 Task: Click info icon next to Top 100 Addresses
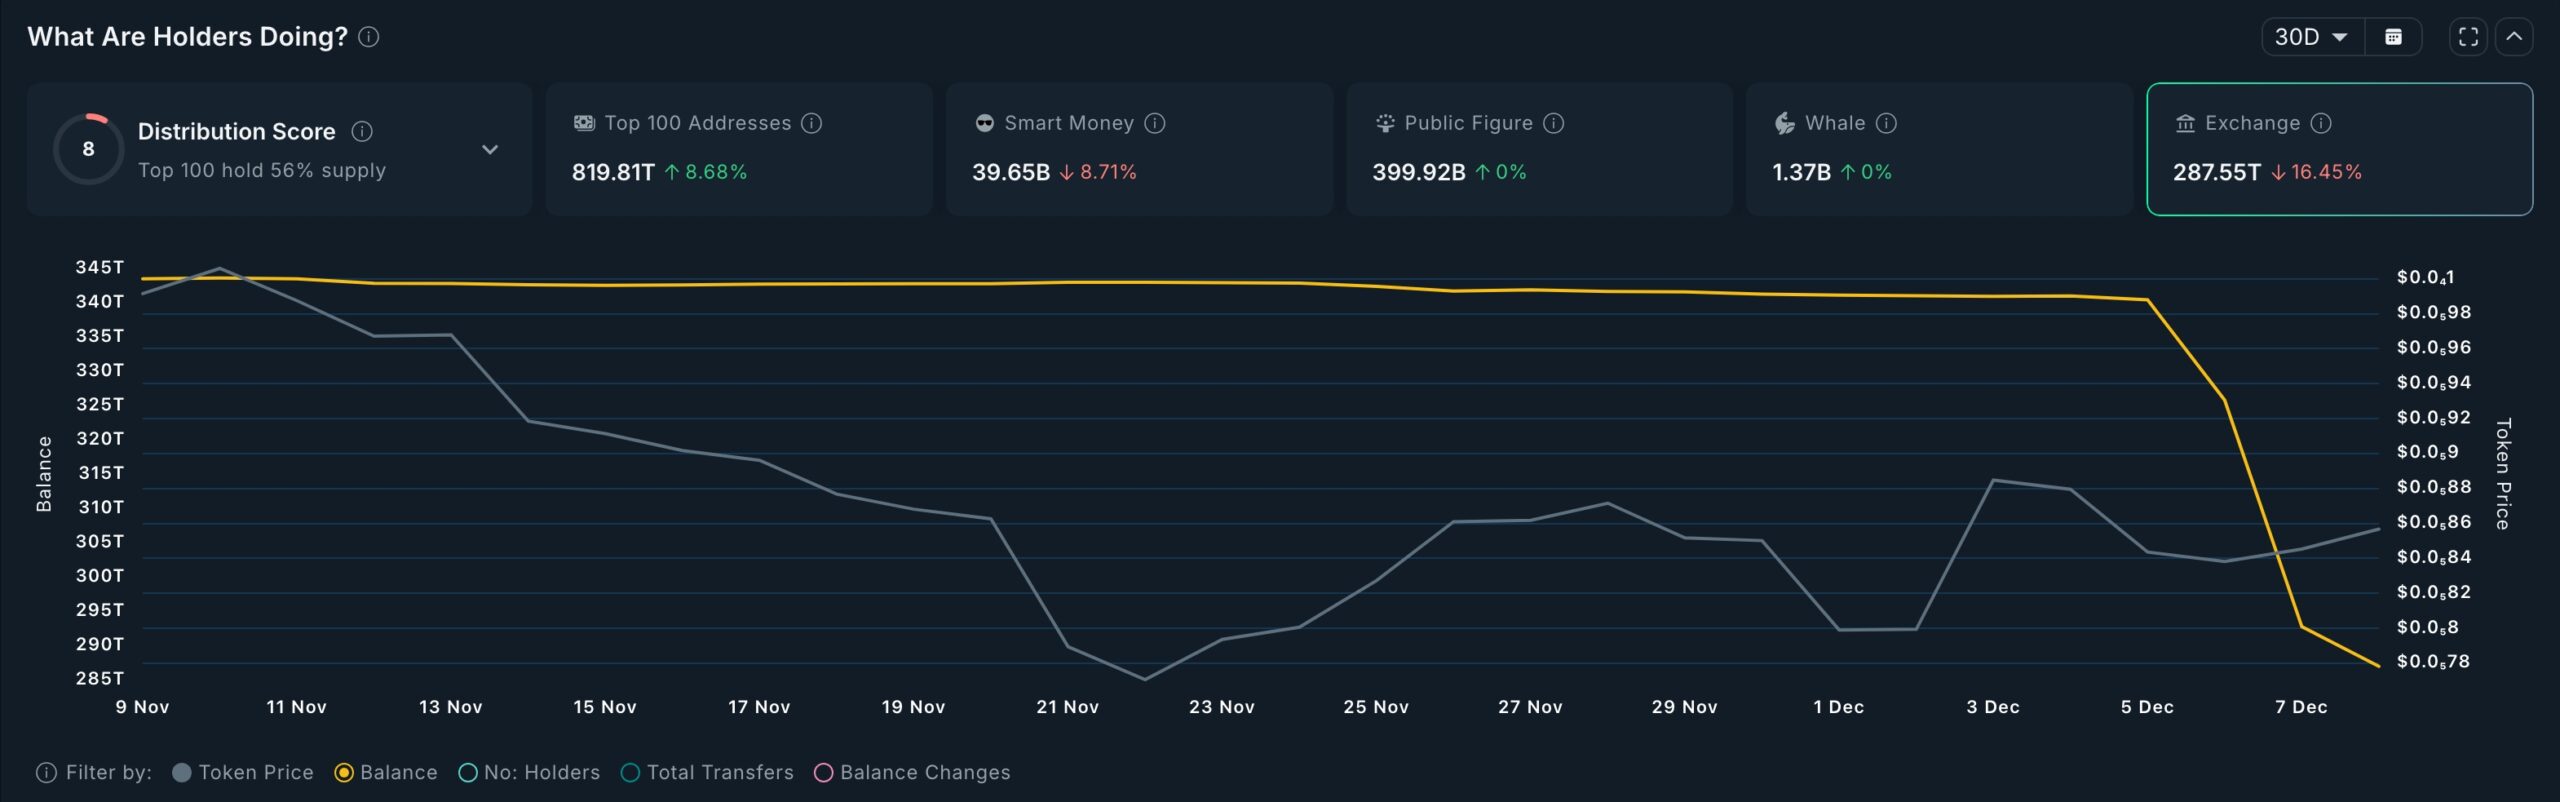(x=812, y=123)
